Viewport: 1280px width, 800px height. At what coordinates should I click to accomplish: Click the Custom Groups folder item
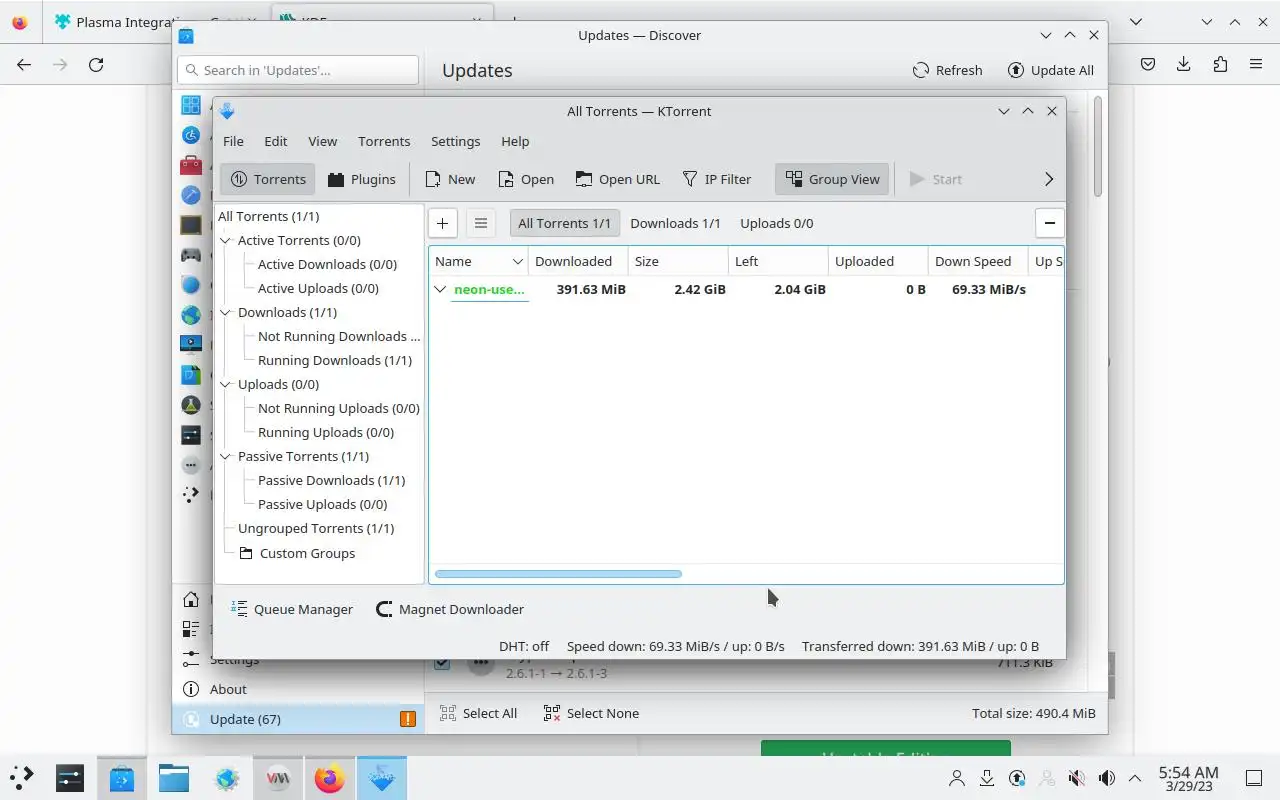tap(297, 553)
